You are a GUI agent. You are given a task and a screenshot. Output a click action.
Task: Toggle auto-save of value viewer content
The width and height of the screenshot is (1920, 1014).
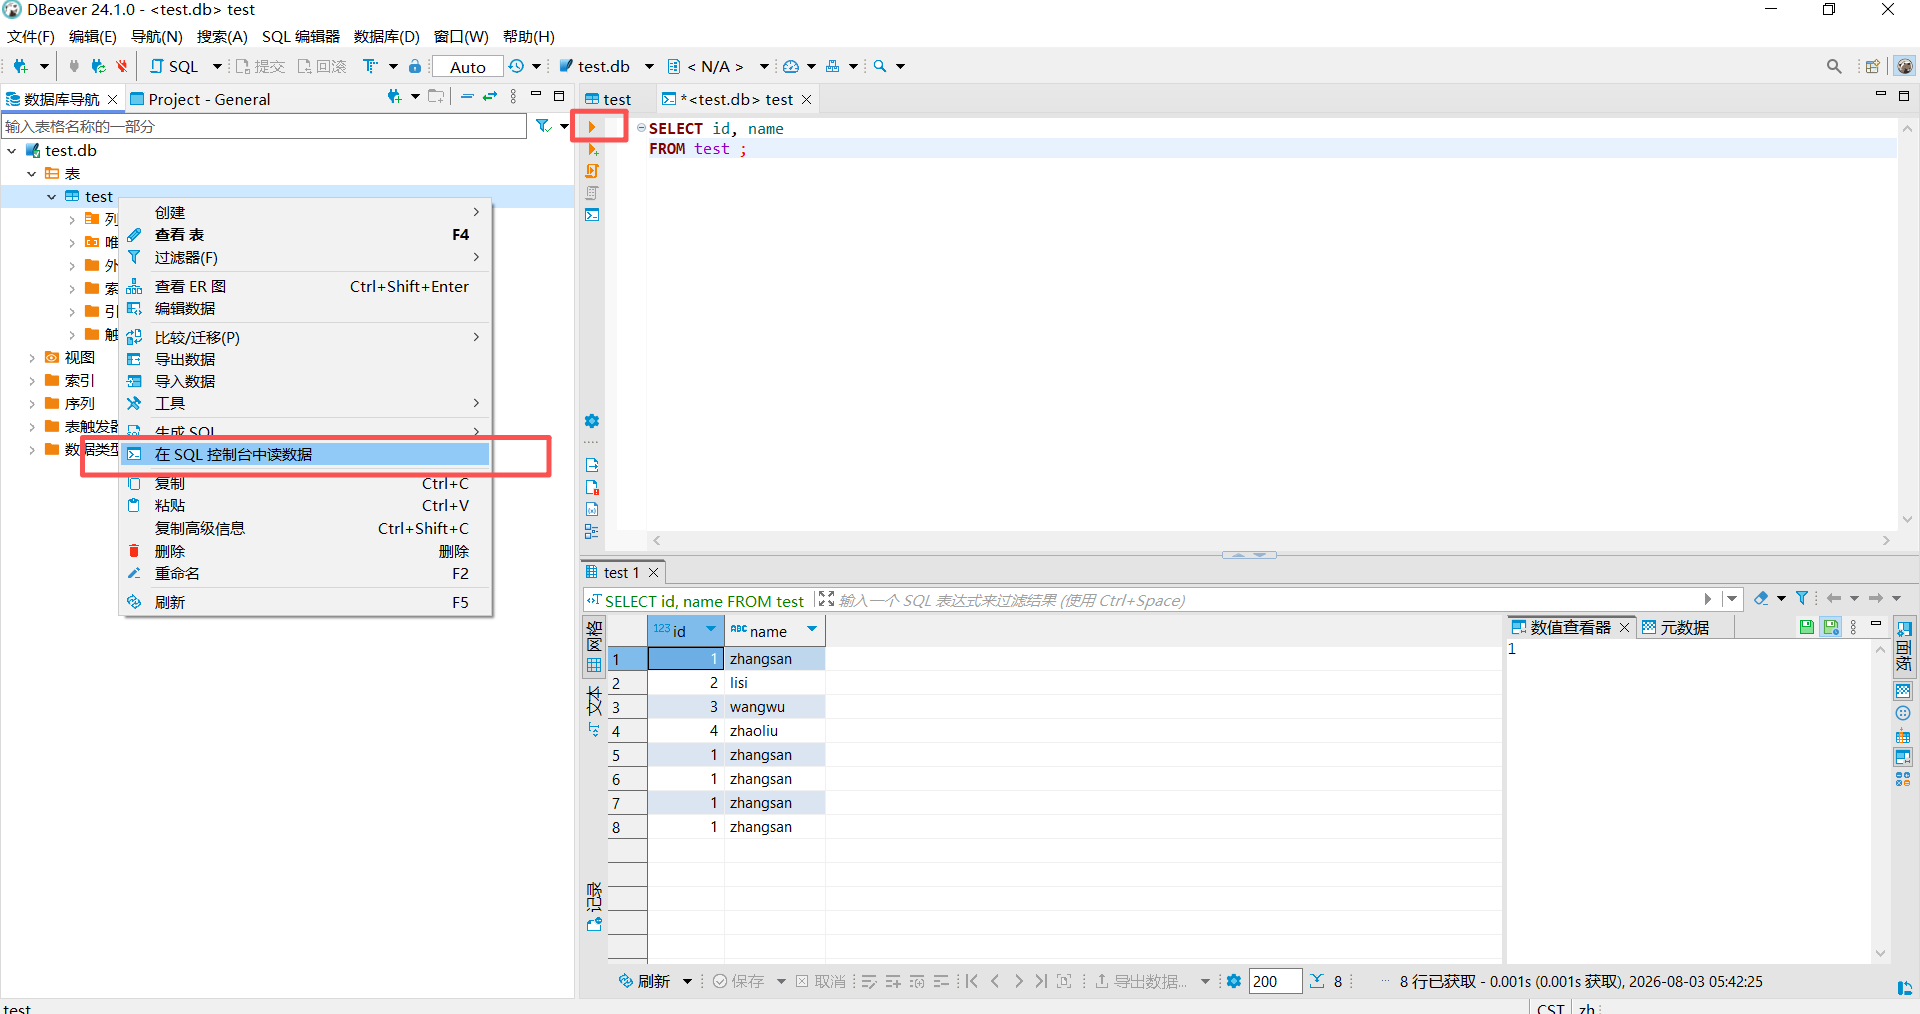(x=1831, y=627)
